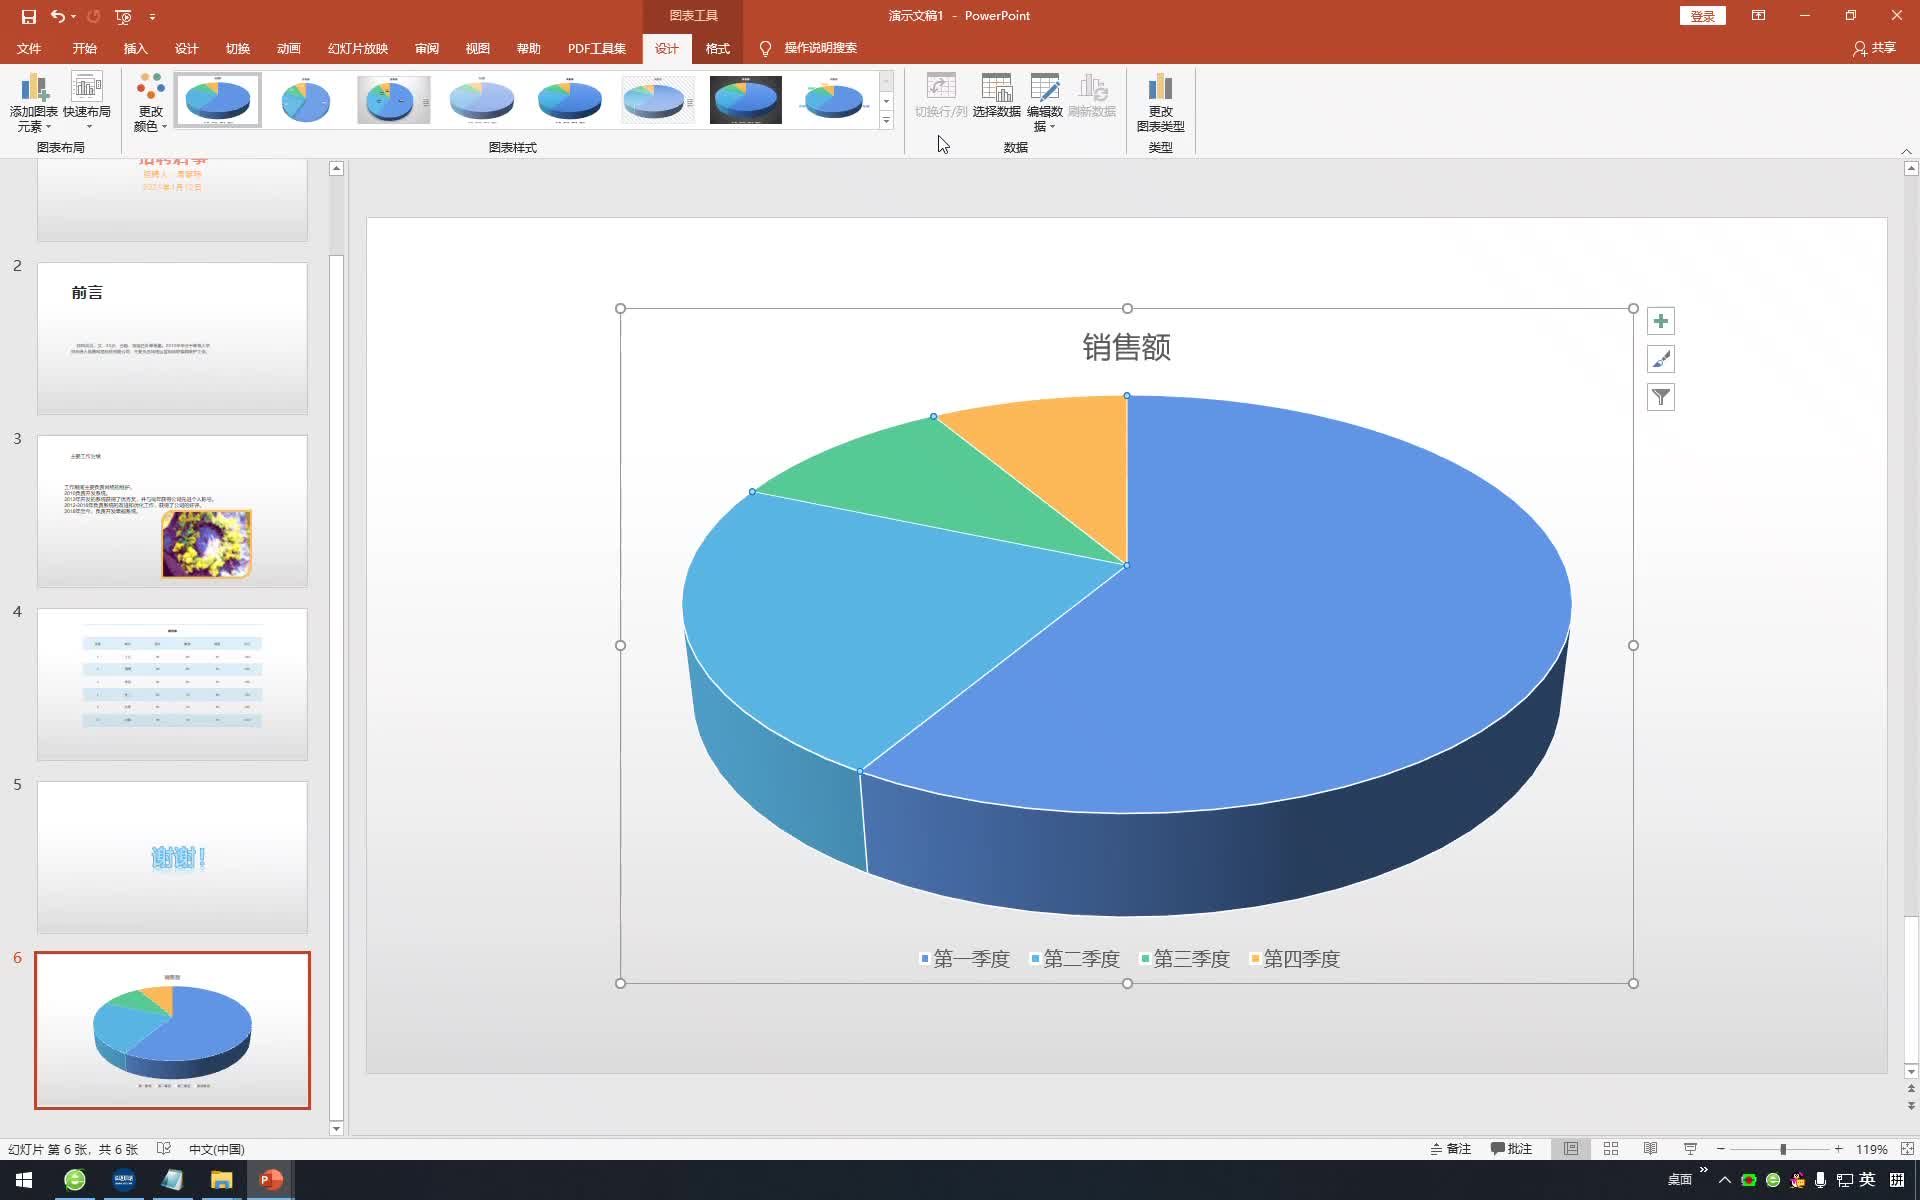Click legend entry 第三季度
The height and width of the screenshot is (1200, 1920).
pos(1185,959)
